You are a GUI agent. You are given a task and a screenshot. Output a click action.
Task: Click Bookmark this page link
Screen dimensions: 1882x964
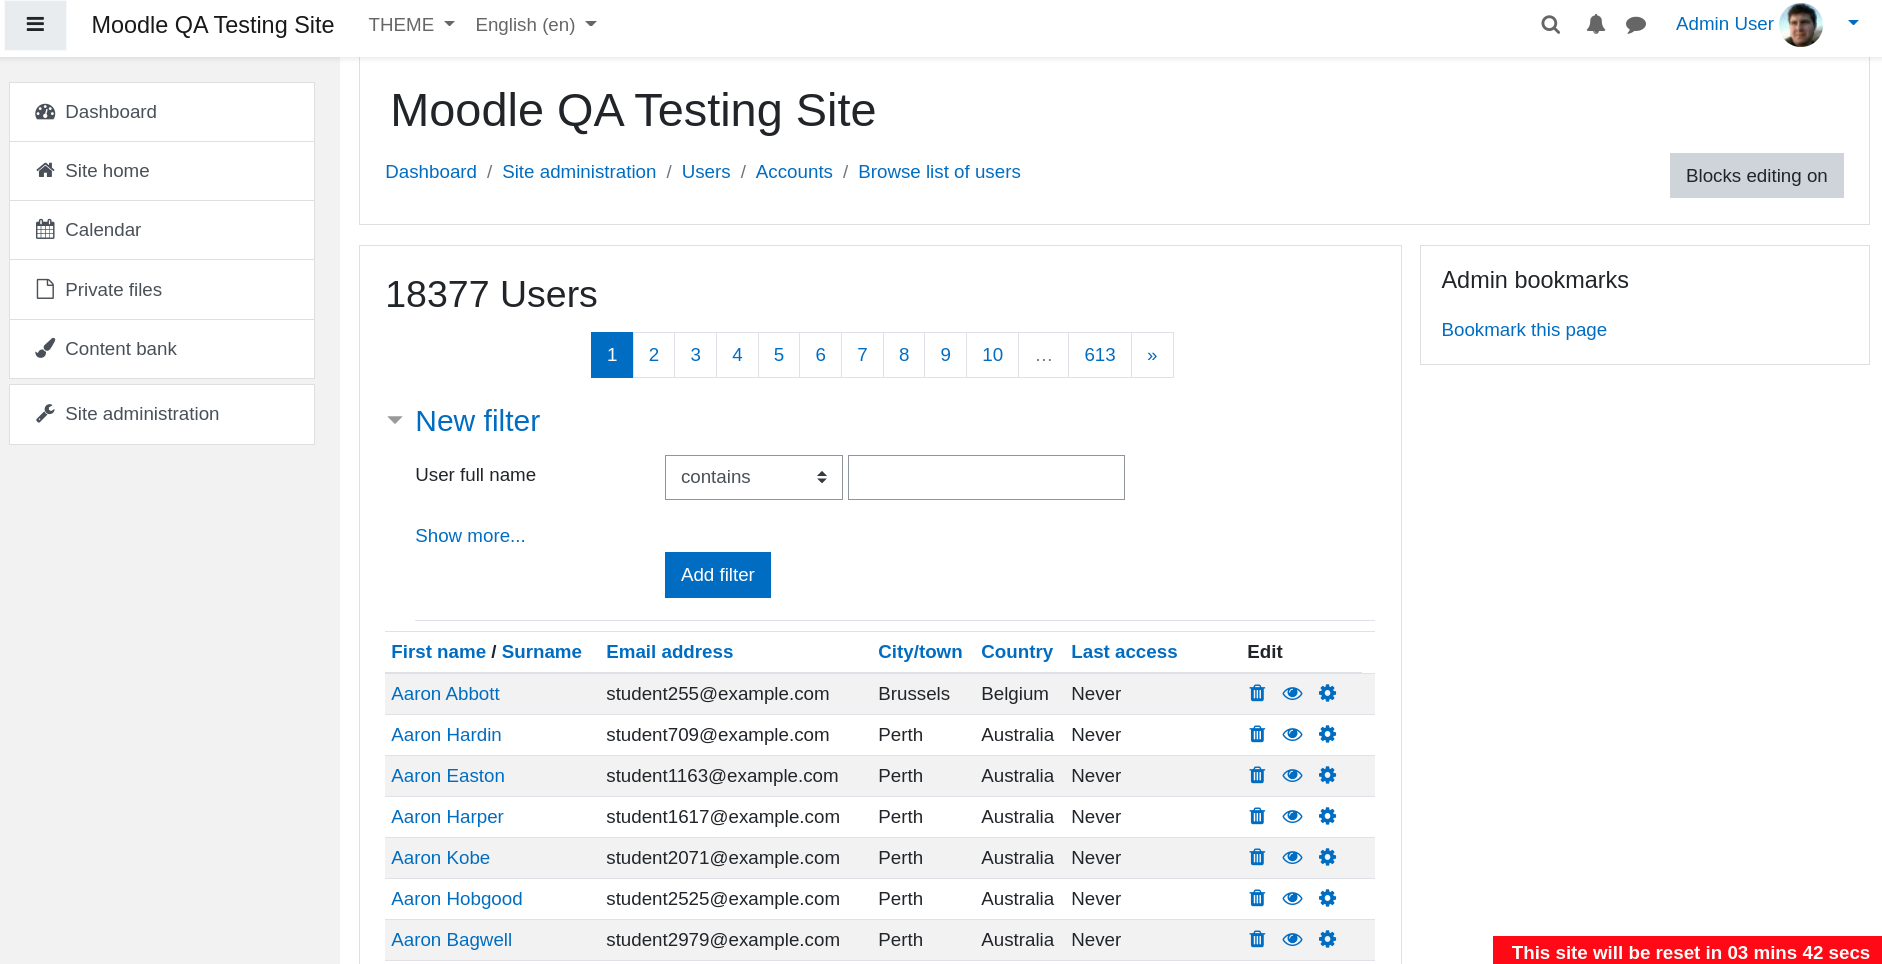tap(1524, 330)
